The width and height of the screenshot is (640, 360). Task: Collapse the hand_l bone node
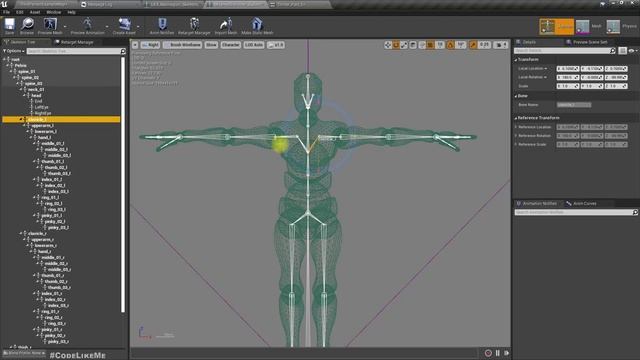click(31, 138)
